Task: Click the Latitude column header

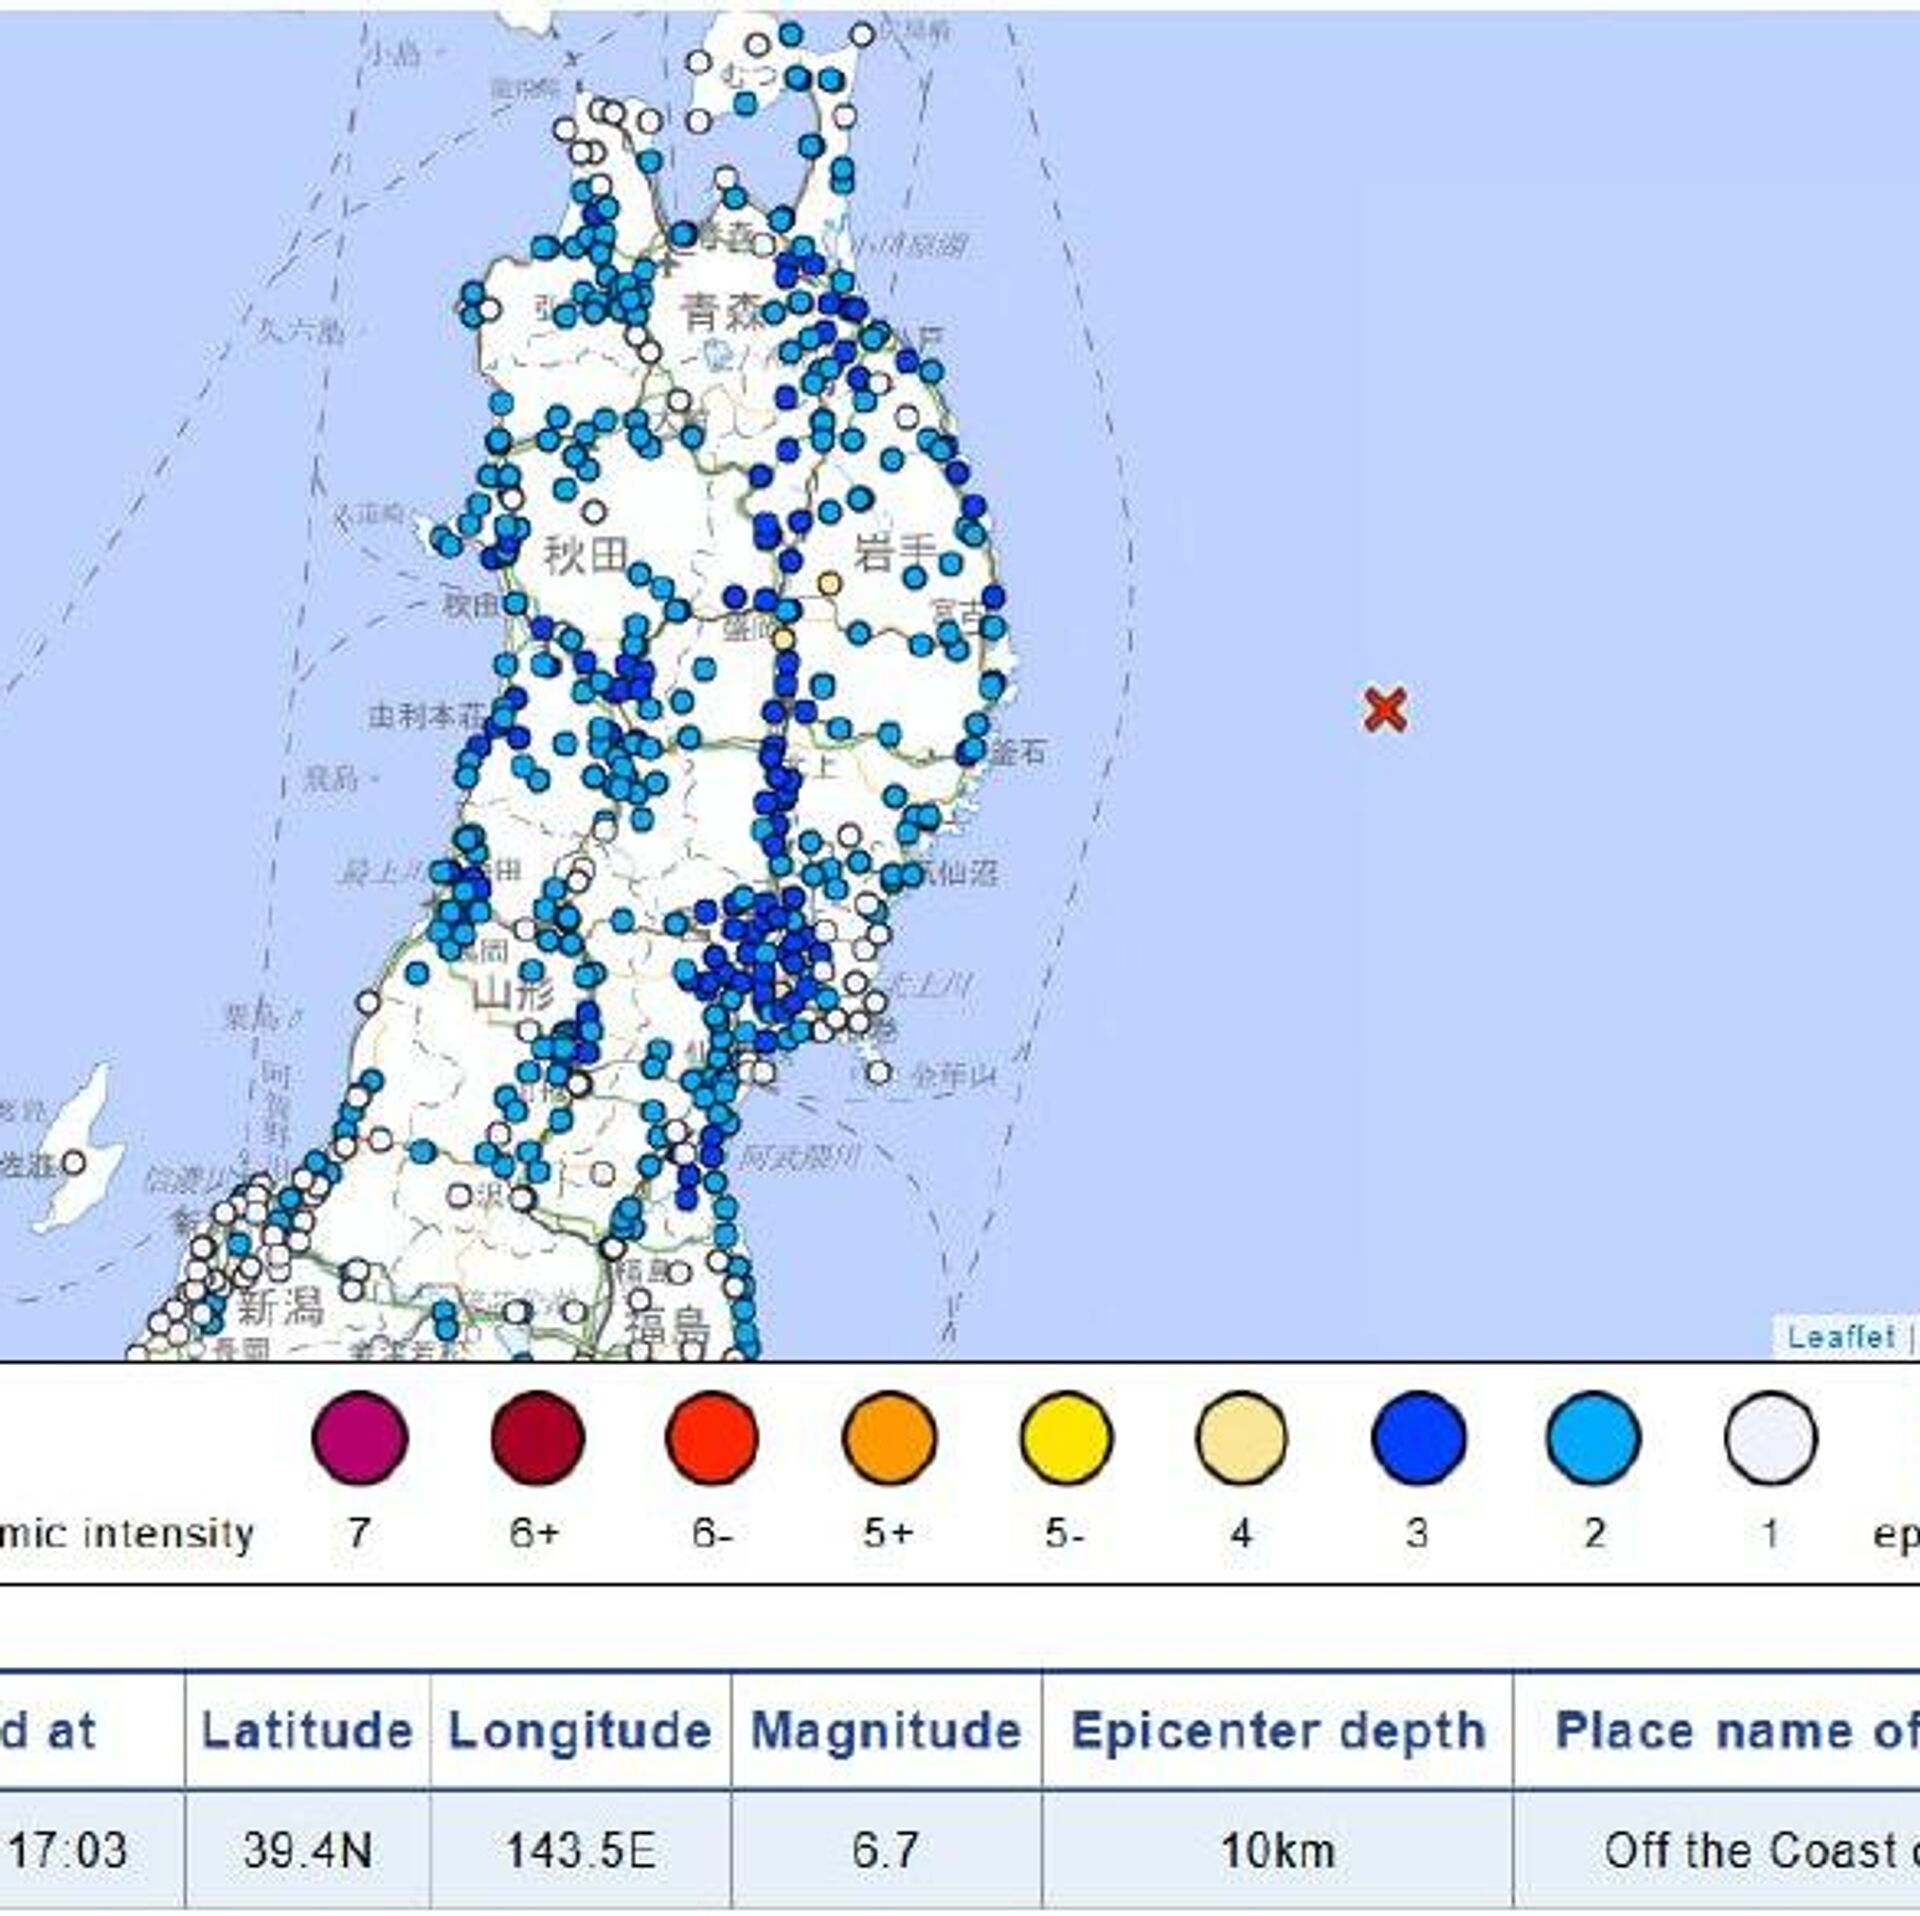Action: (307, 1731)
